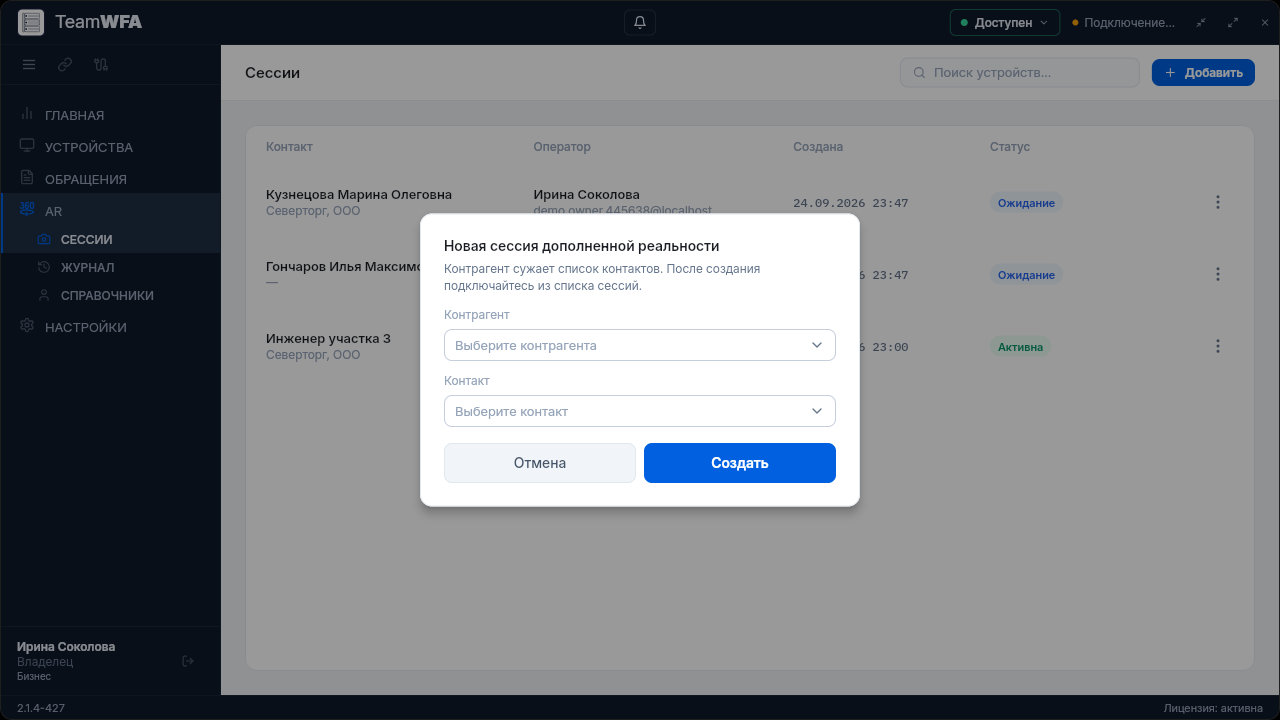1280x720 pixels.
Task: Click the logout icon next to Ирина Соколова
Action: pos(188,661)
